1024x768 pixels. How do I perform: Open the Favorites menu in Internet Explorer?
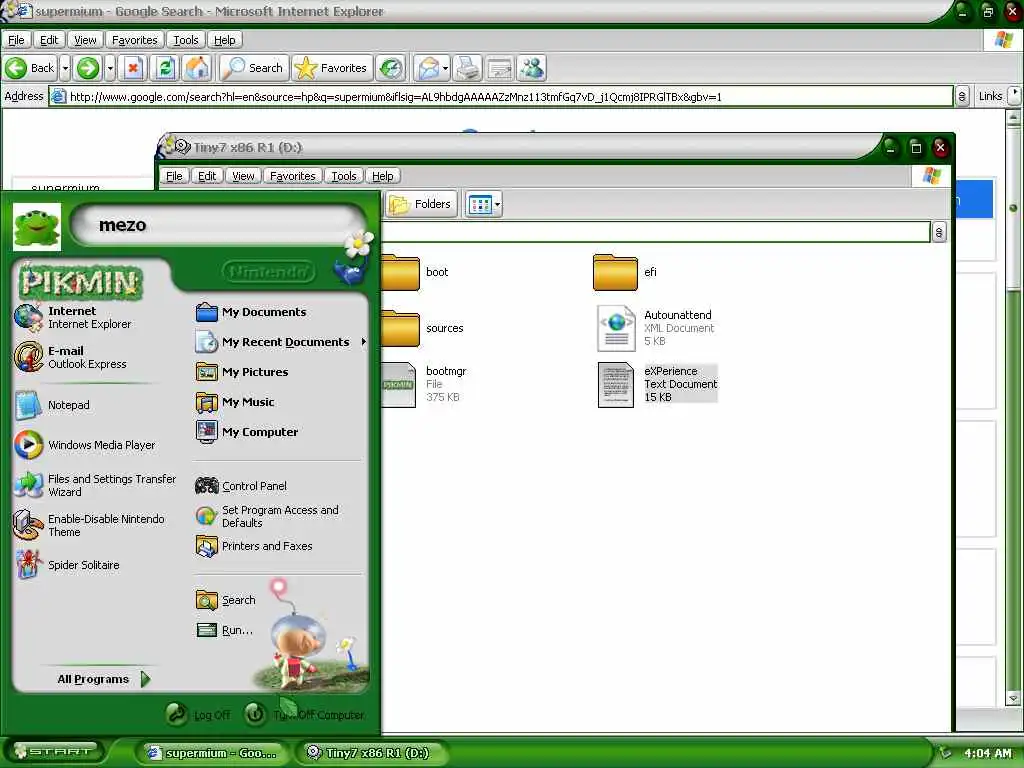[x=135, y=40]
